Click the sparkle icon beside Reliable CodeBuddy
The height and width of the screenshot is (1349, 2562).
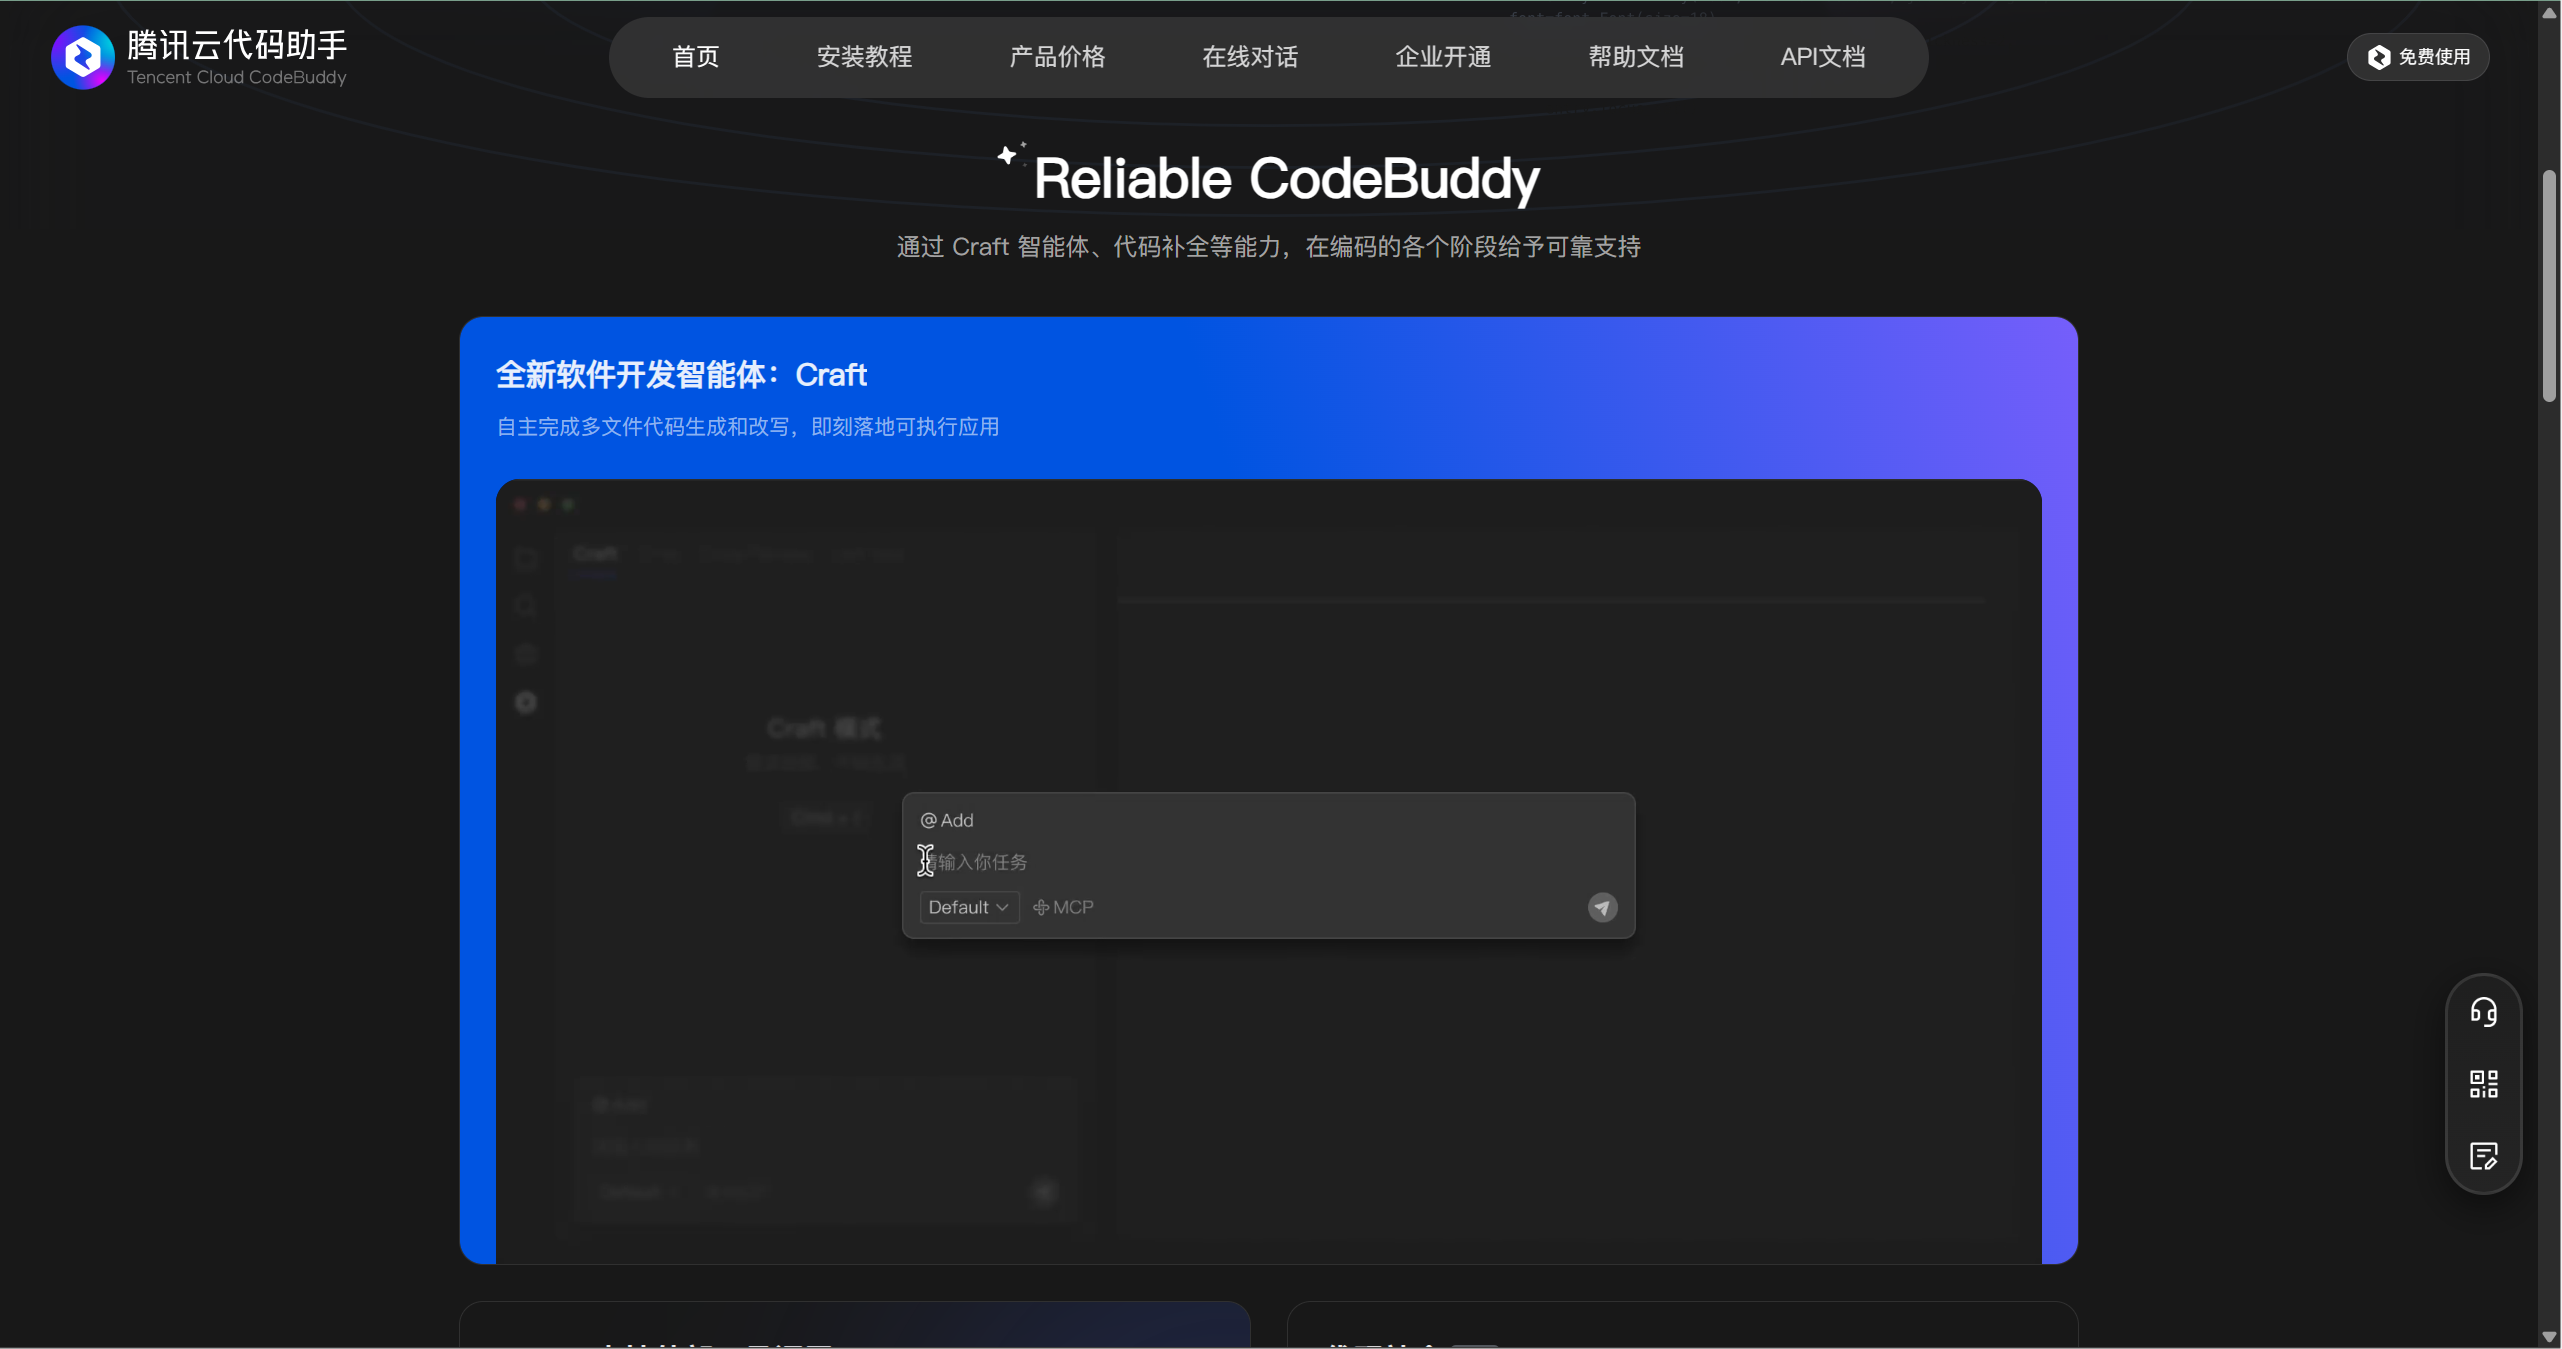point(1009,155)
